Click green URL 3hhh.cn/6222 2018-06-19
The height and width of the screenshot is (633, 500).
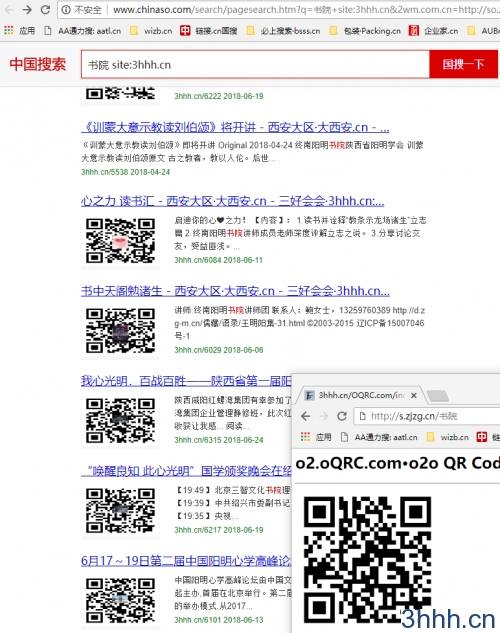click(219, 96)
